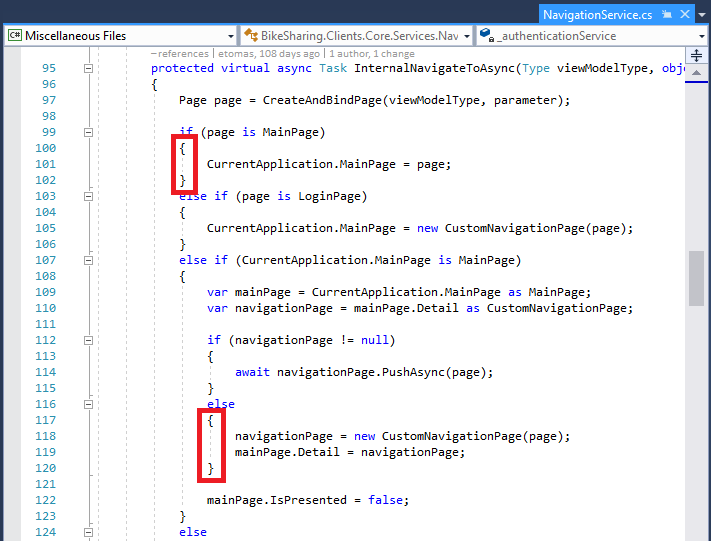Click 'null' on line 112
This screenshot has height=541, width=711.
pyautogui.click(x=375, y=340)
